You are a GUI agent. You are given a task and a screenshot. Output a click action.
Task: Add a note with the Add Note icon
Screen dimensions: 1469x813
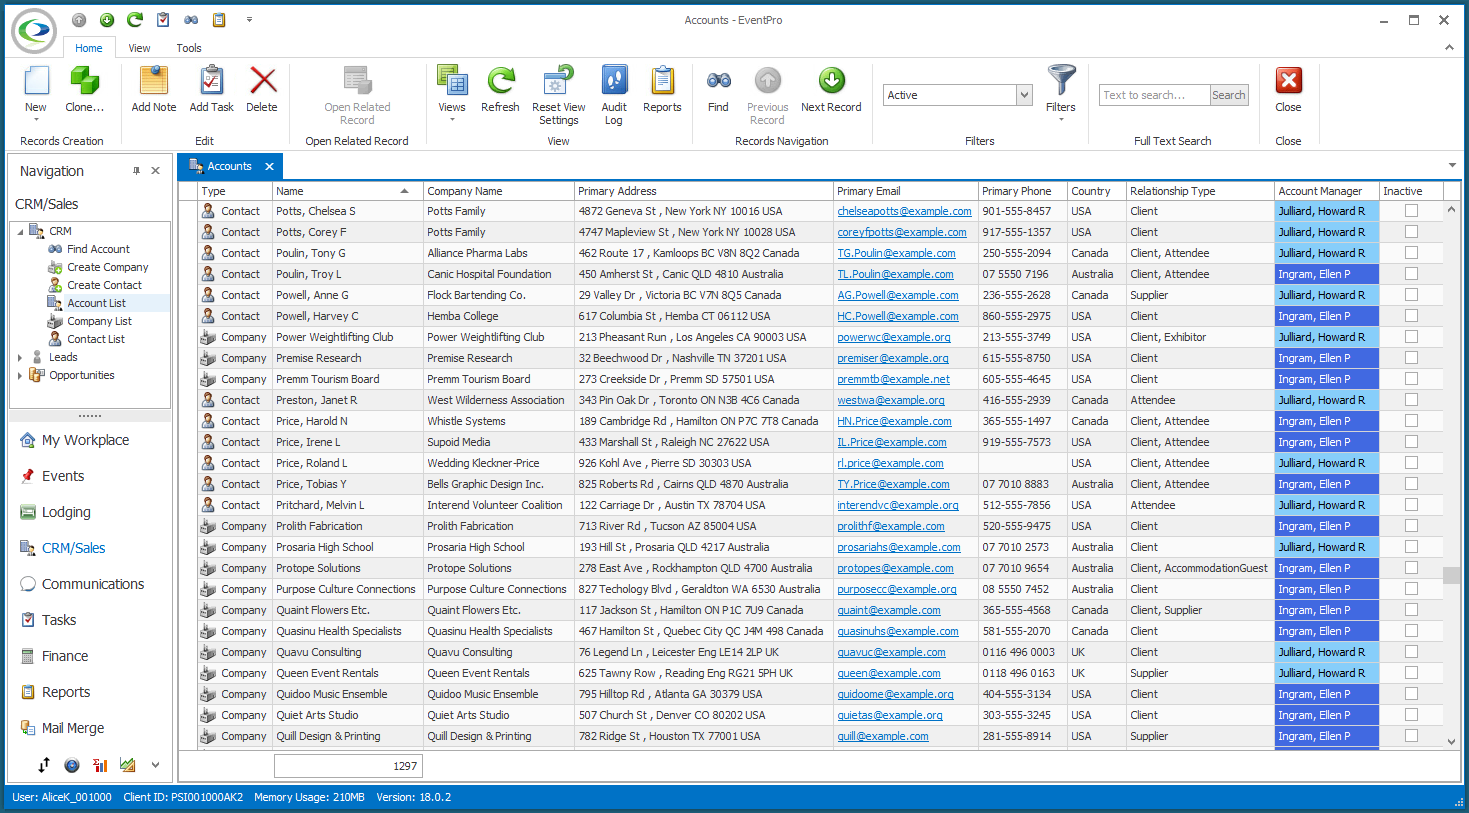tap(154, 81)
